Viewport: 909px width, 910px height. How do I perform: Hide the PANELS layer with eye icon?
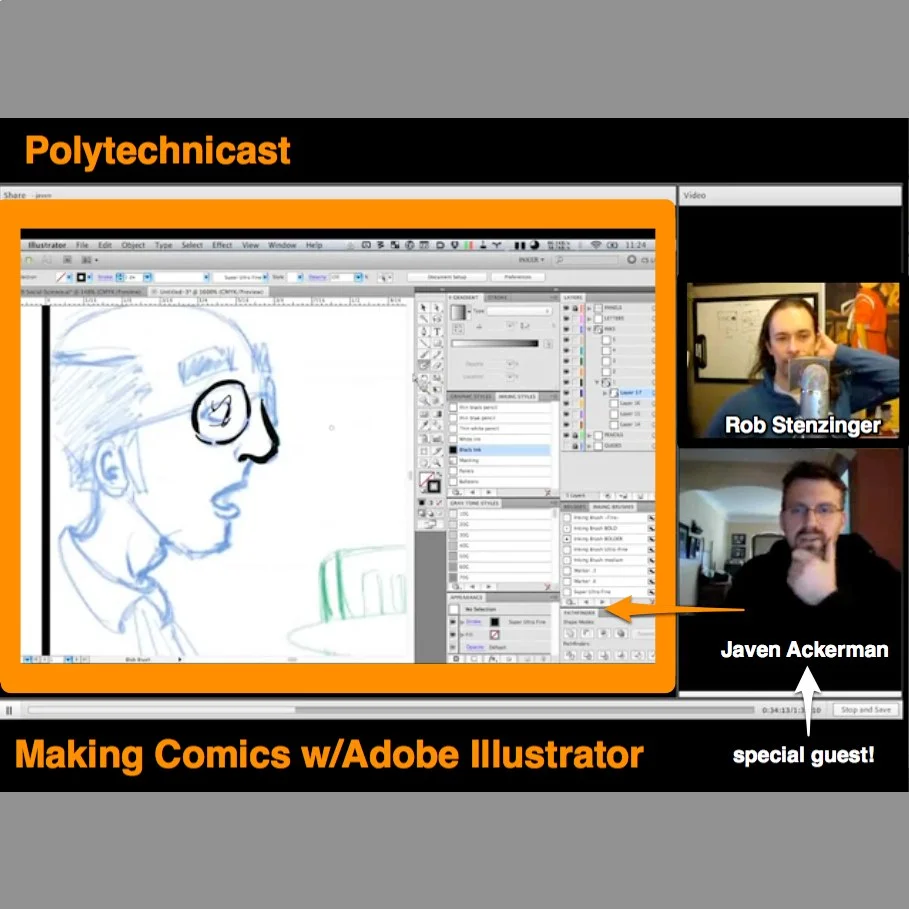(x=567, y=308)
